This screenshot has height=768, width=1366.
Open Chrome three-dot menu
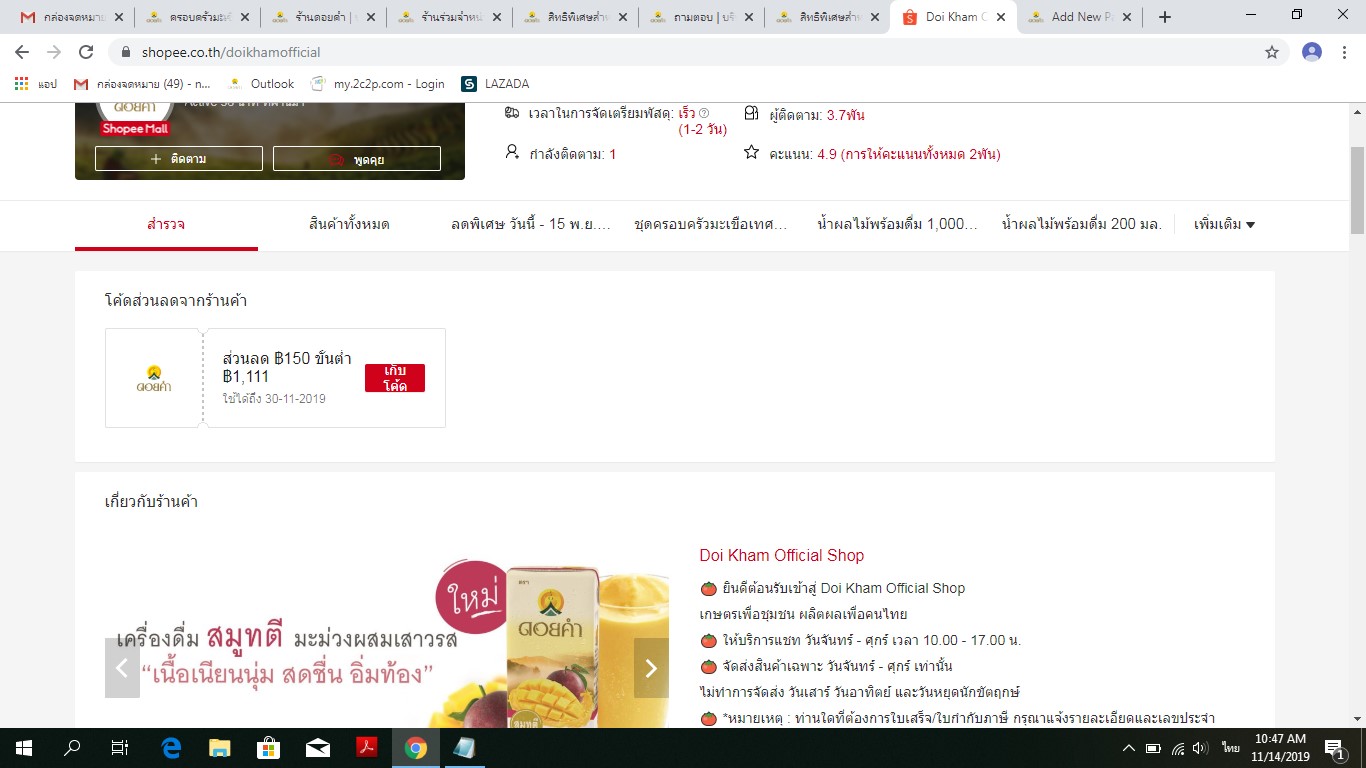pos(1345,52)
